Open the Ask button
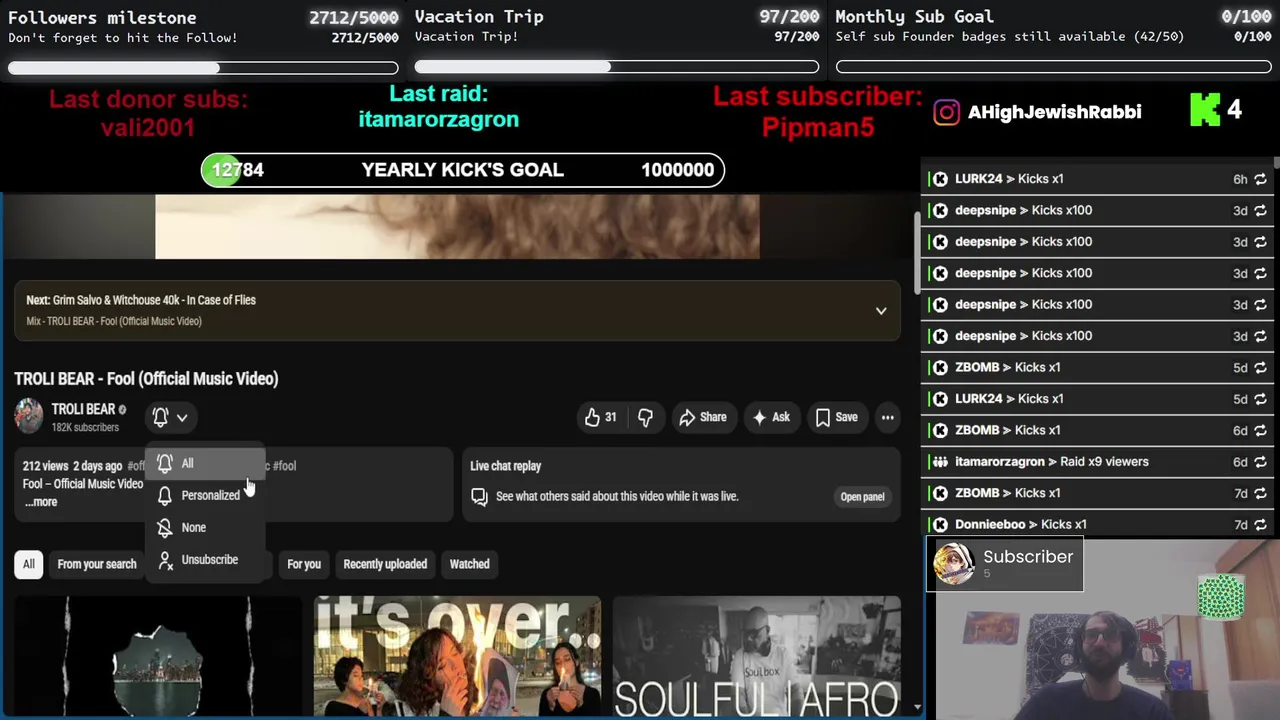 pos(771,417)
